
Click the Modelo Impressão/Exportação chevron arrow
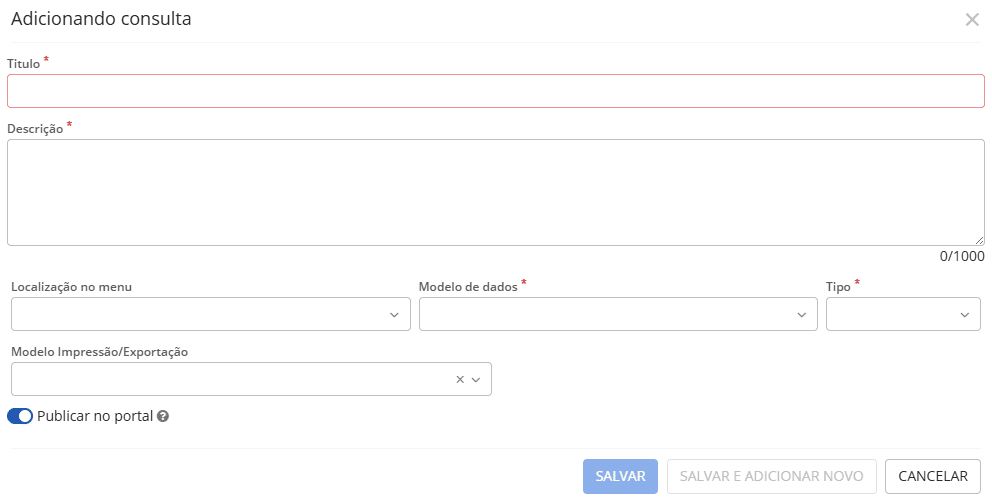point(476,379)
